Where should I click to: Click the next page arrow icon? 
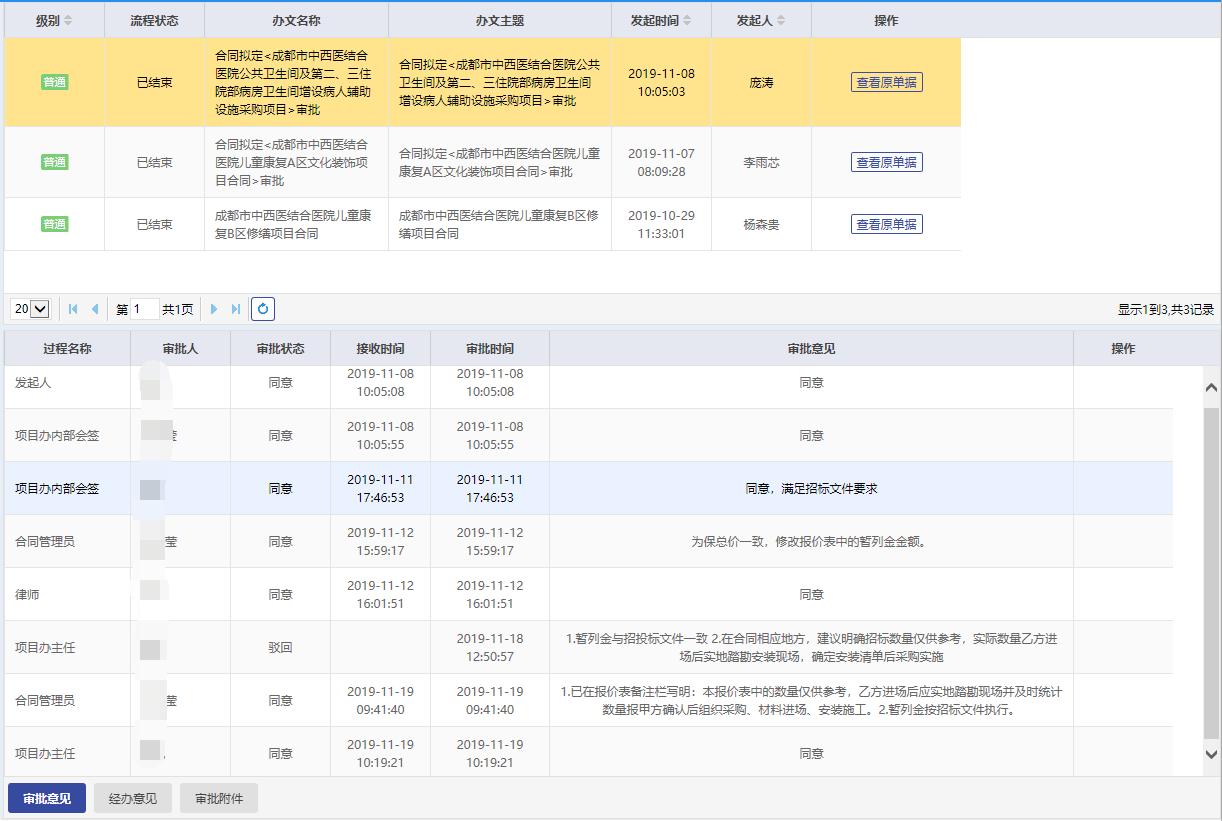[x=214, y=309]
